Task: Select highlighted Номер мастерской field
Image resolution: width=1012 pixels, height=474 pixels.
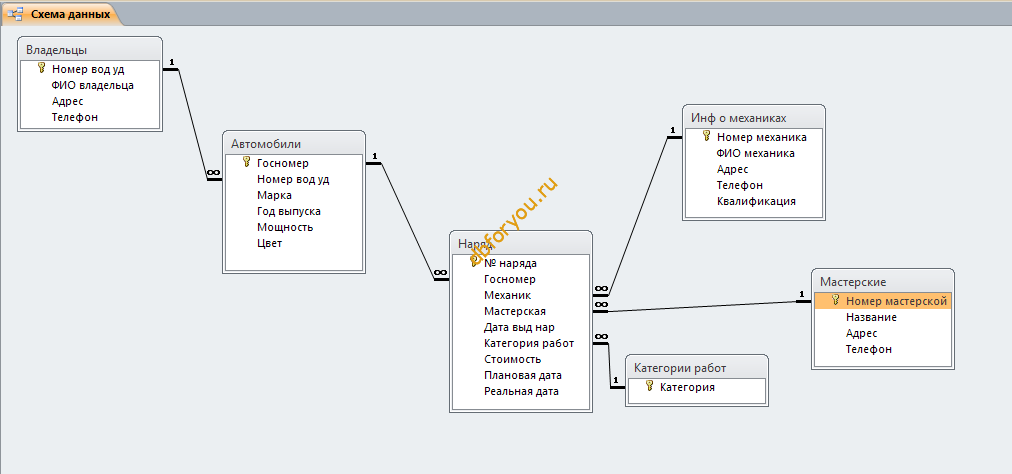Action: click(x=882, y=301)
